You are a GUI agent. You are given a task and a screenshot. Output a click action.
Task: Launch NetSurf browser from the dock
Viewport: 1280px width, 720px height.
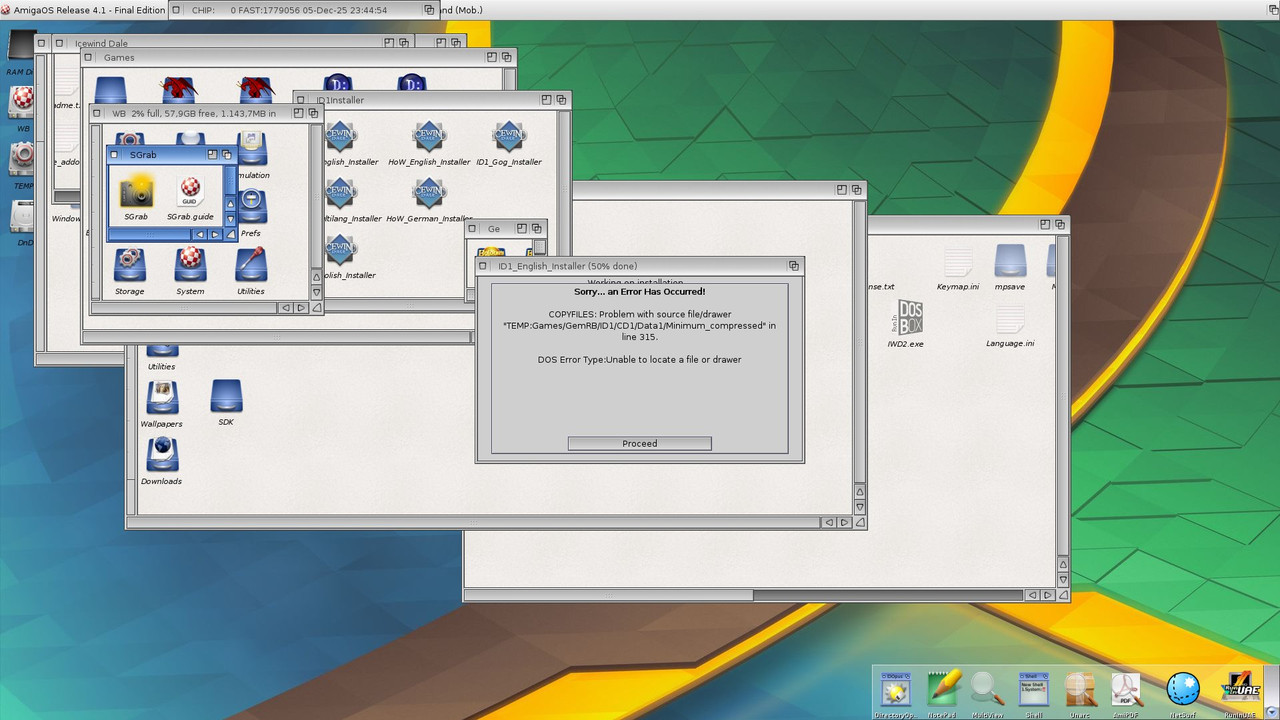tap(1183, 690)
